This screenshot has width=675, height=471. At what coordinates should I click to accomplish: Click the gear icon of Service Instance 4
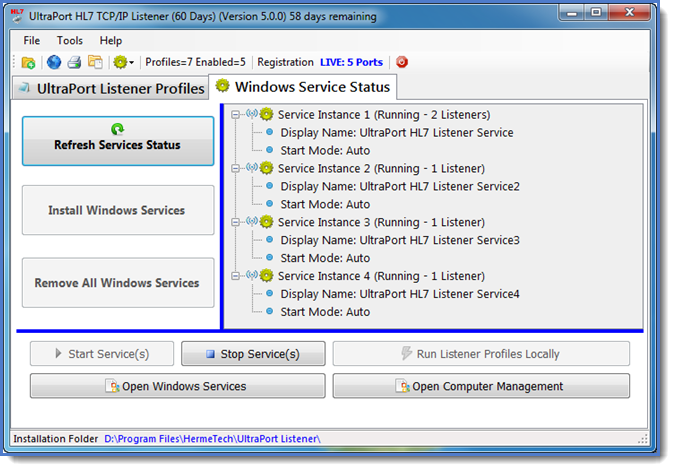(x=266, y=276)
